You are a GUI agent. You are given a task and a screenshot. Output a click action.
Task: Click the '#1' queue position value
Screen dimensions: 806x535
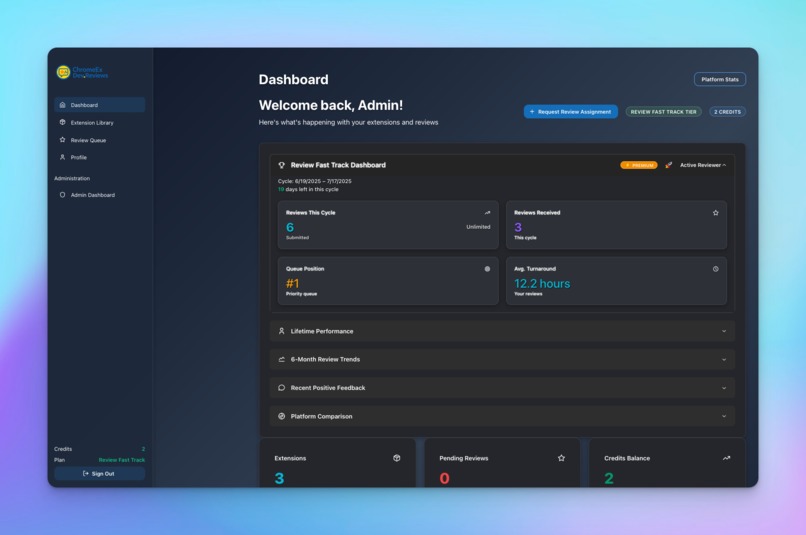click(292, 284)
